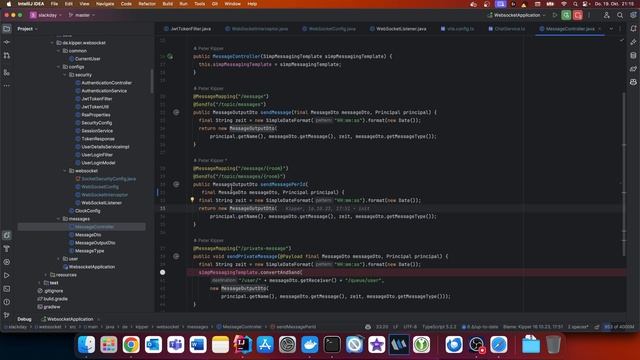Toggle breakpoint on convertAndSend line

tap(162, 272)
